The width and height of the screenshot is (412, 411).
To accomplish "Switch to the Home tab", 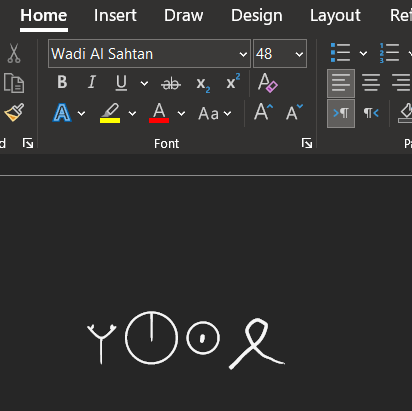I will click(x=44, y=16).
